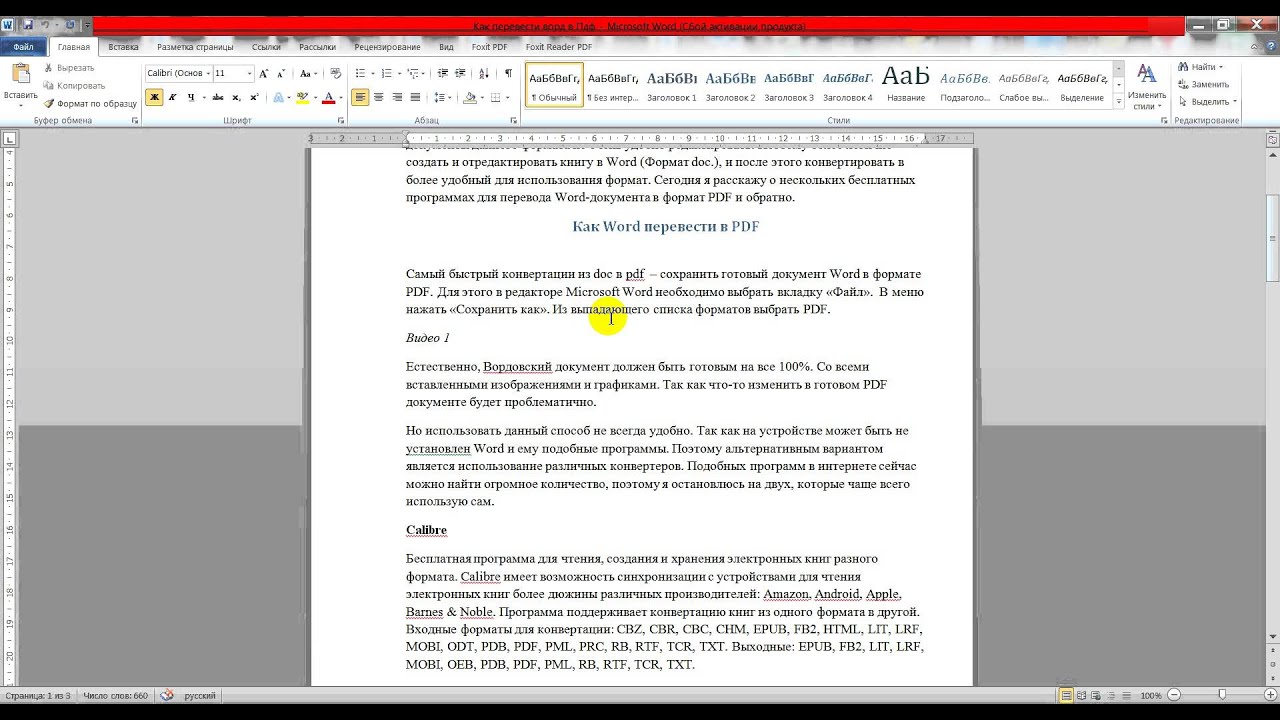Align text right icon
Image resolution: width=1280 pixels, height=720 pixels.
[398, 98]
